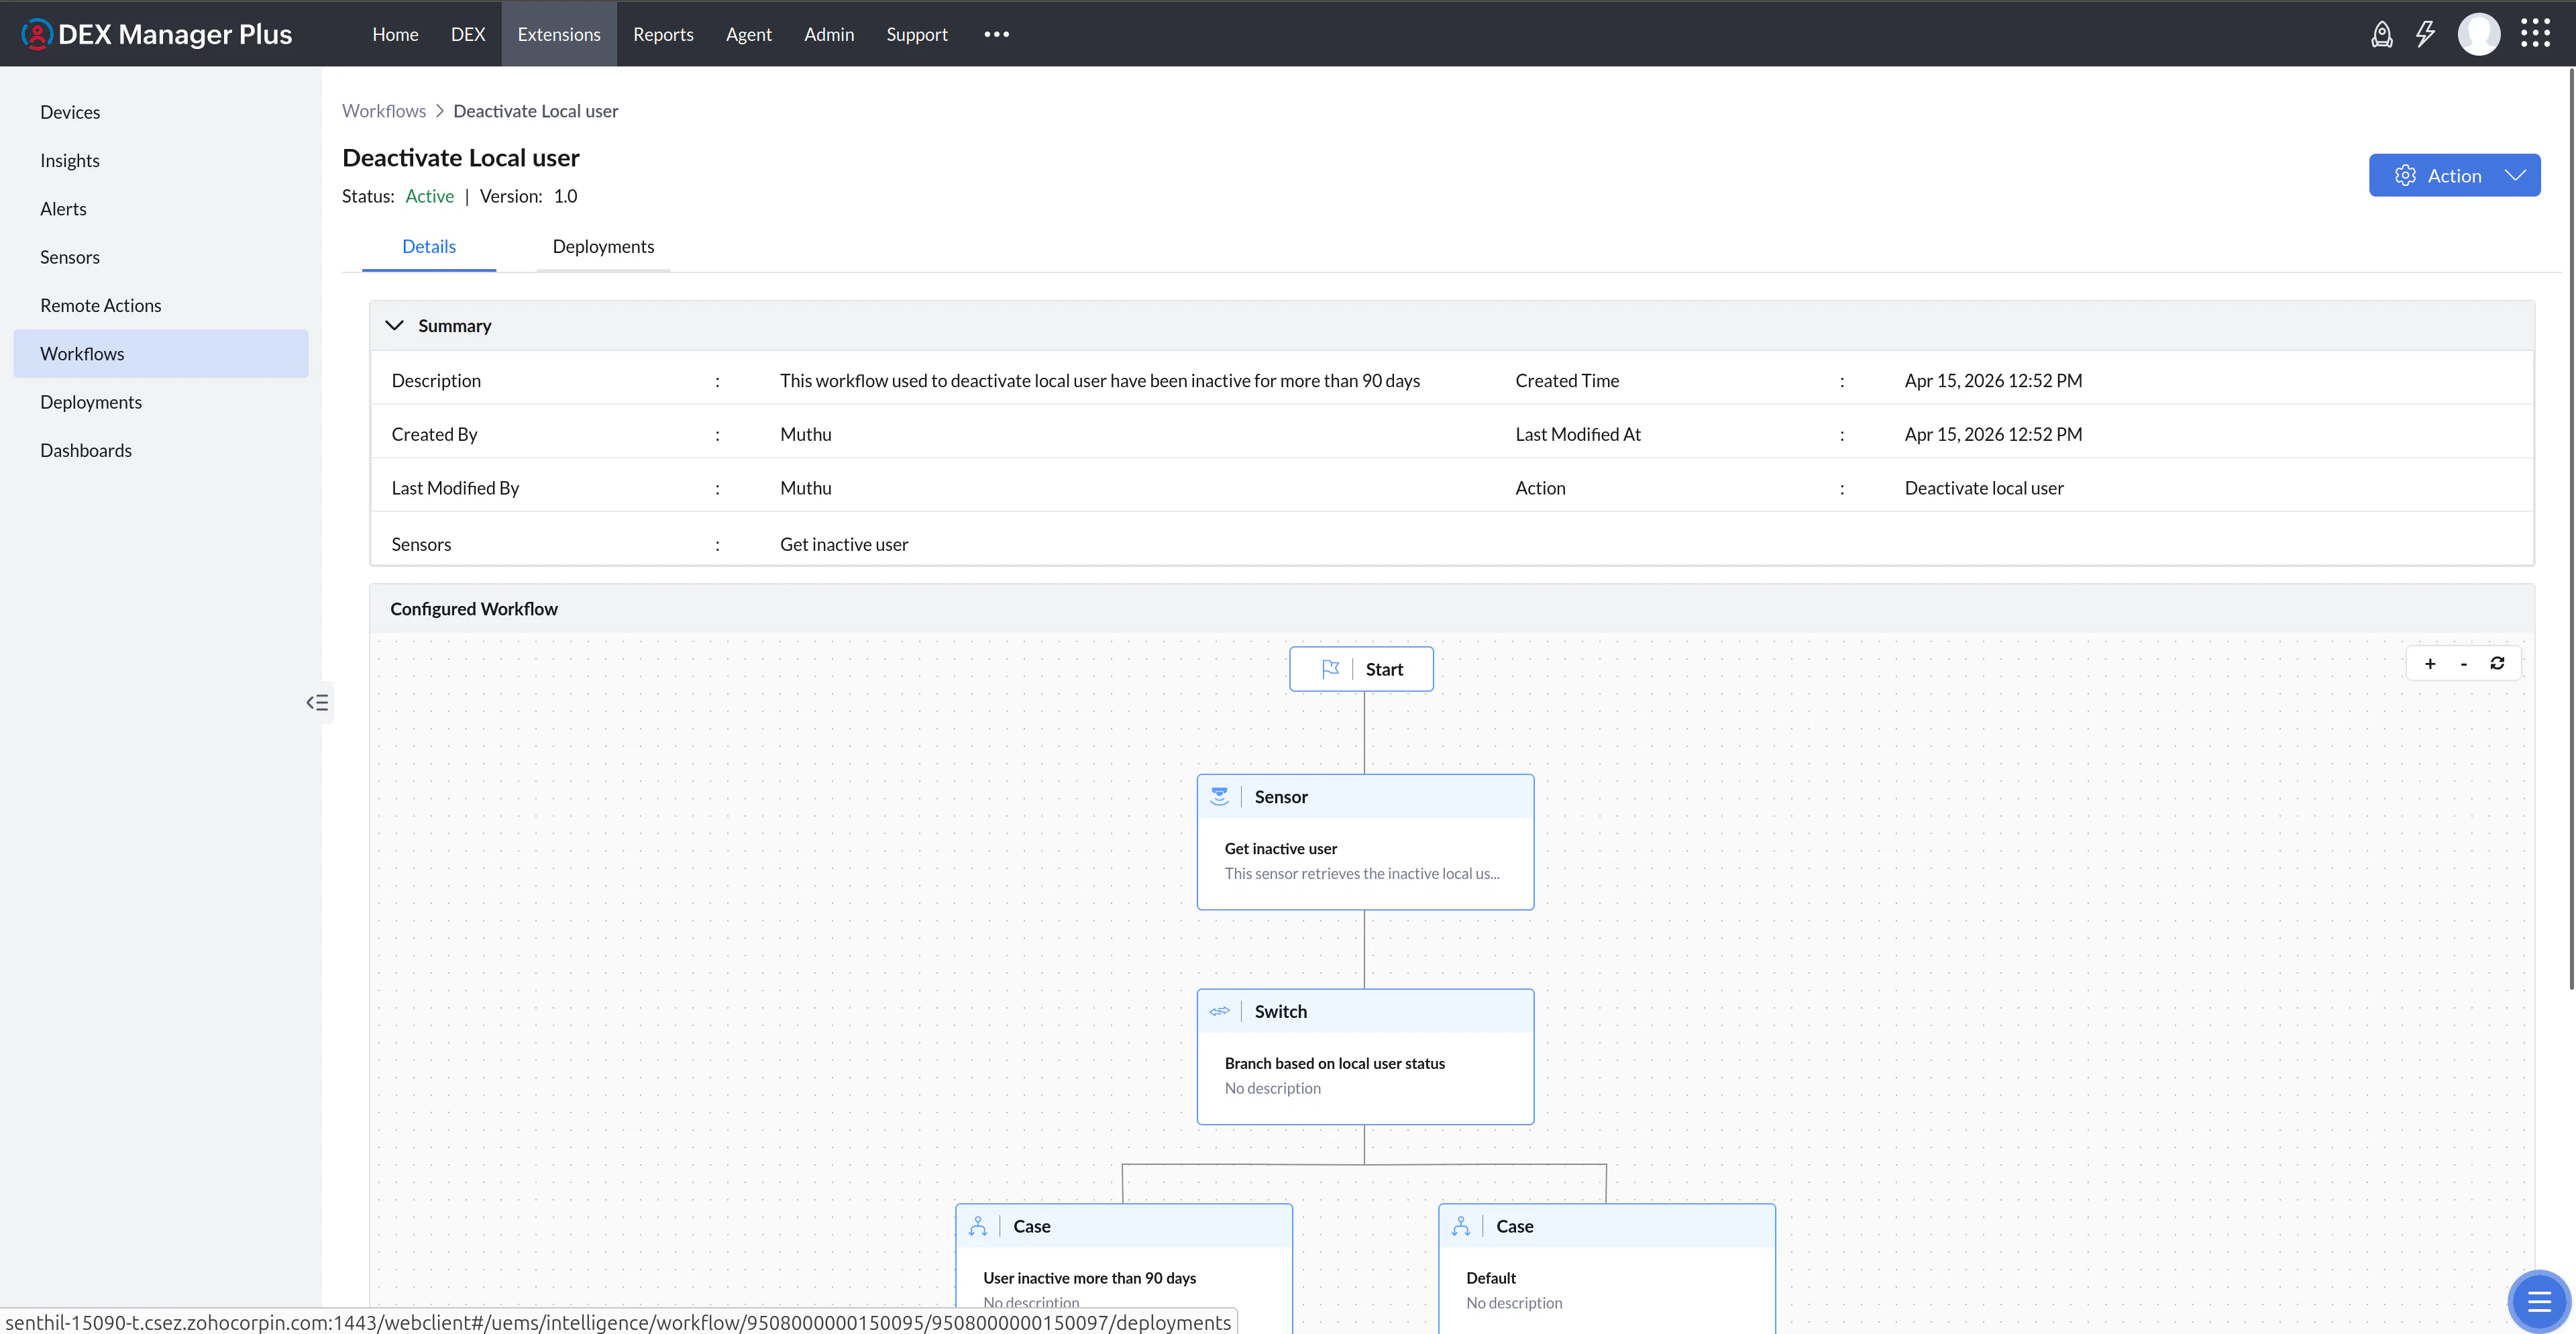This screenshot has height=1334, width=2576.
Task: Click the three dots more menu
Action: click(x=996, y=34)
